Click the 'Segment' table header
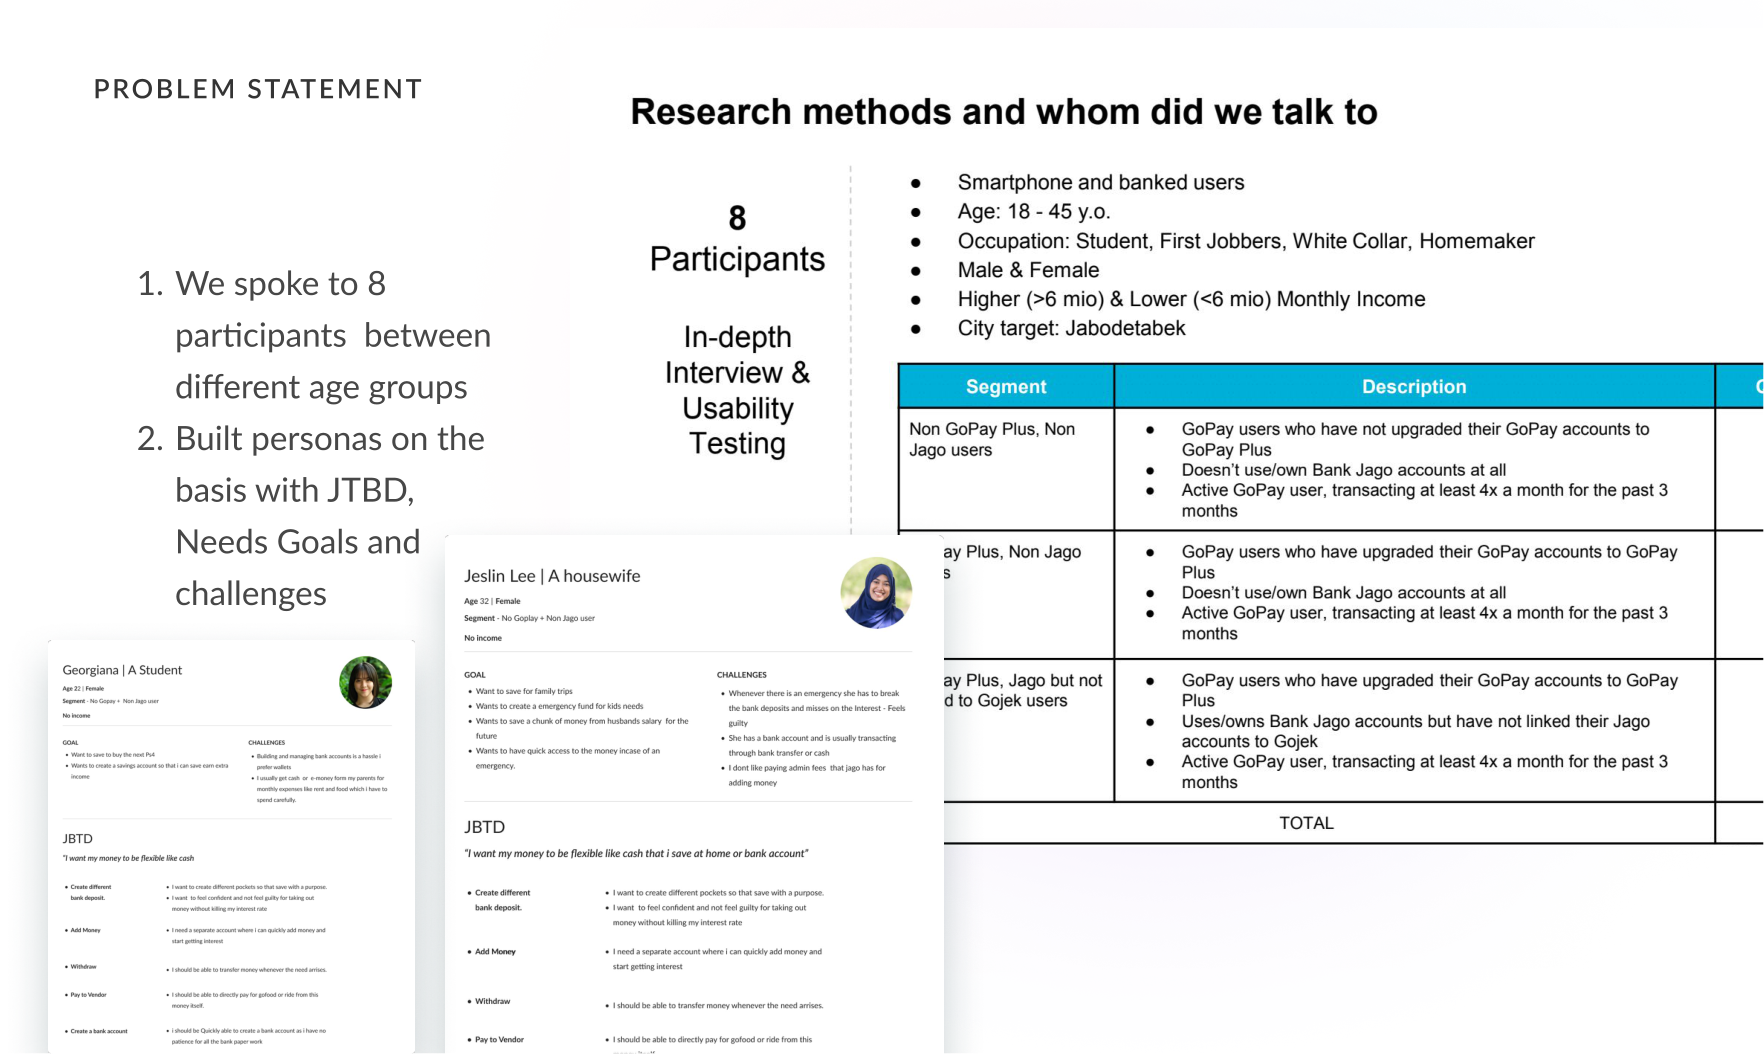The width and height of the screenshot is (1764, 1054). [x=1006, y=387]
